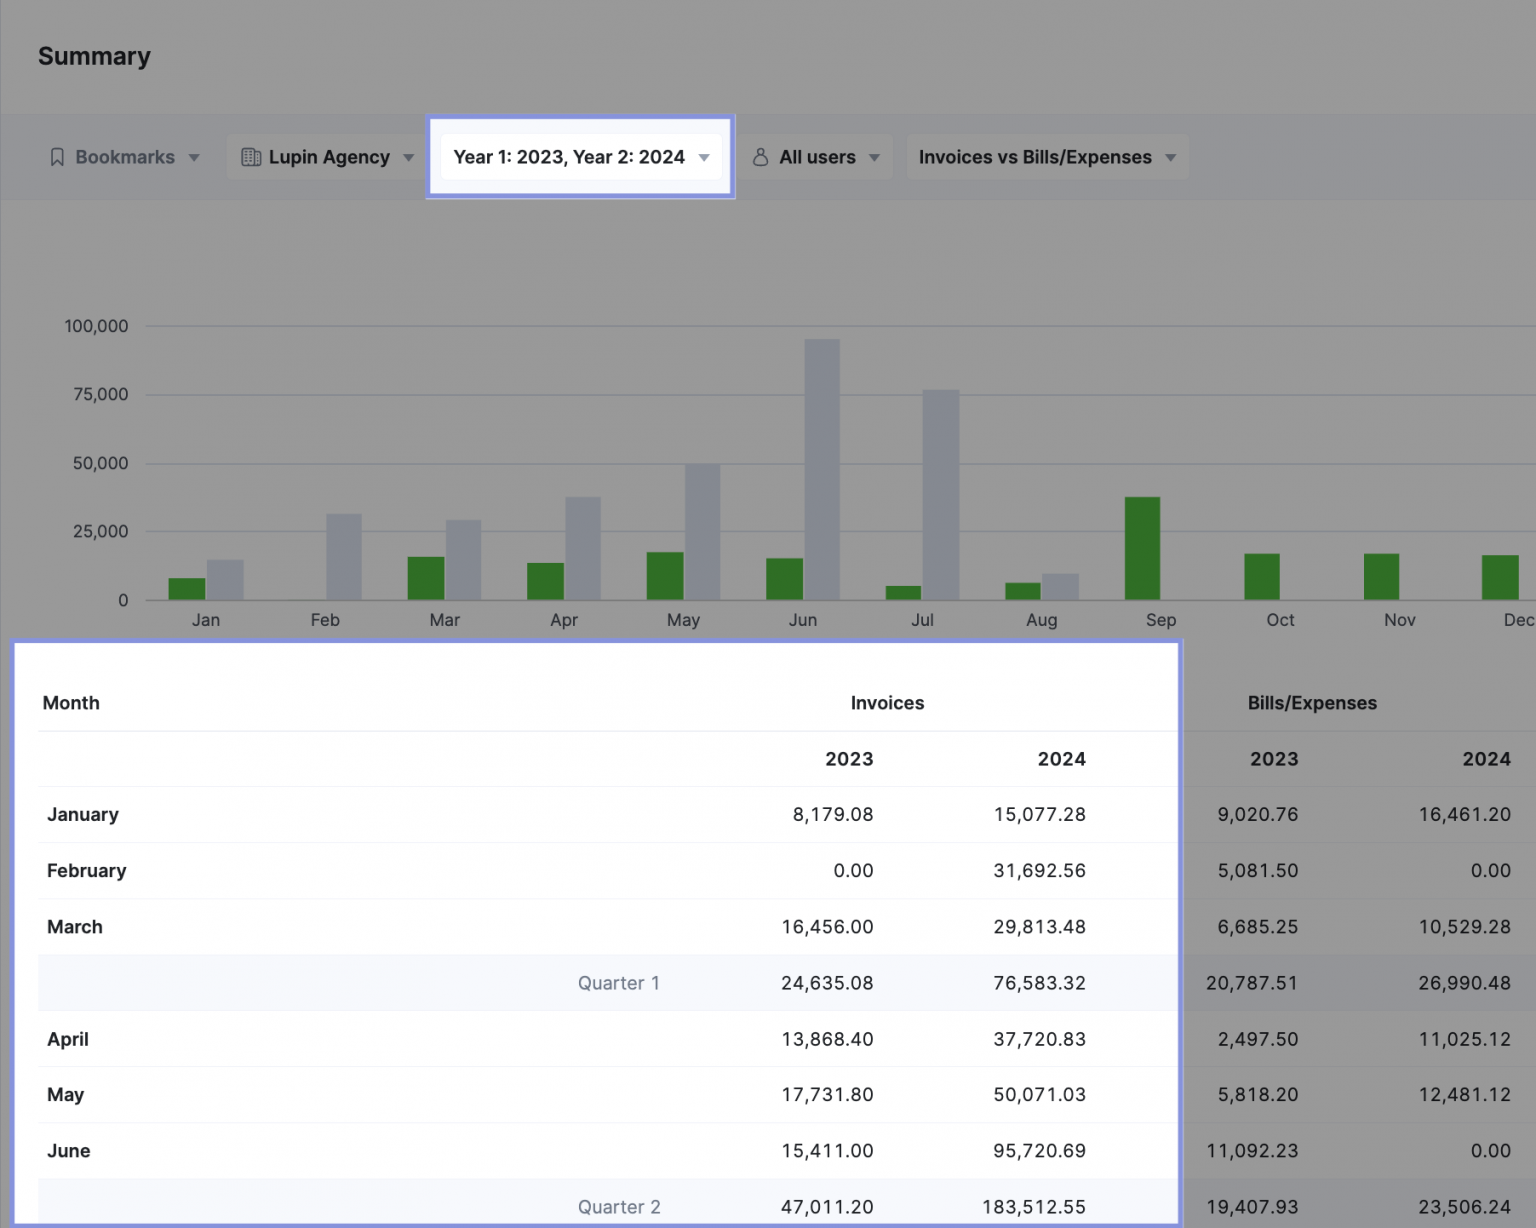Select the small green August bar

pyautogui.click(x=1022, y=590)
